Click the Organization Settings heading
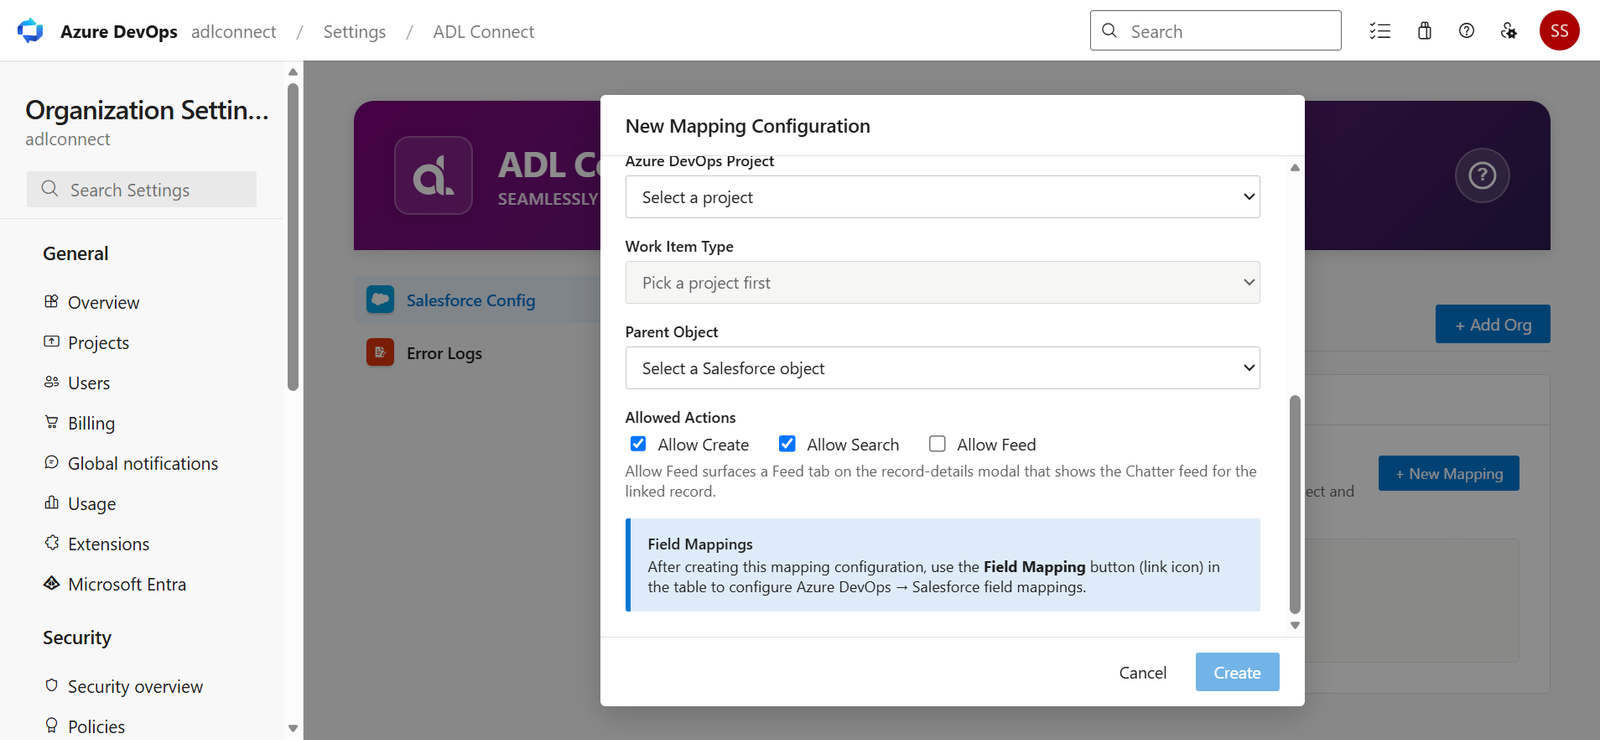The image size is (1600, 740). point(147,109)
